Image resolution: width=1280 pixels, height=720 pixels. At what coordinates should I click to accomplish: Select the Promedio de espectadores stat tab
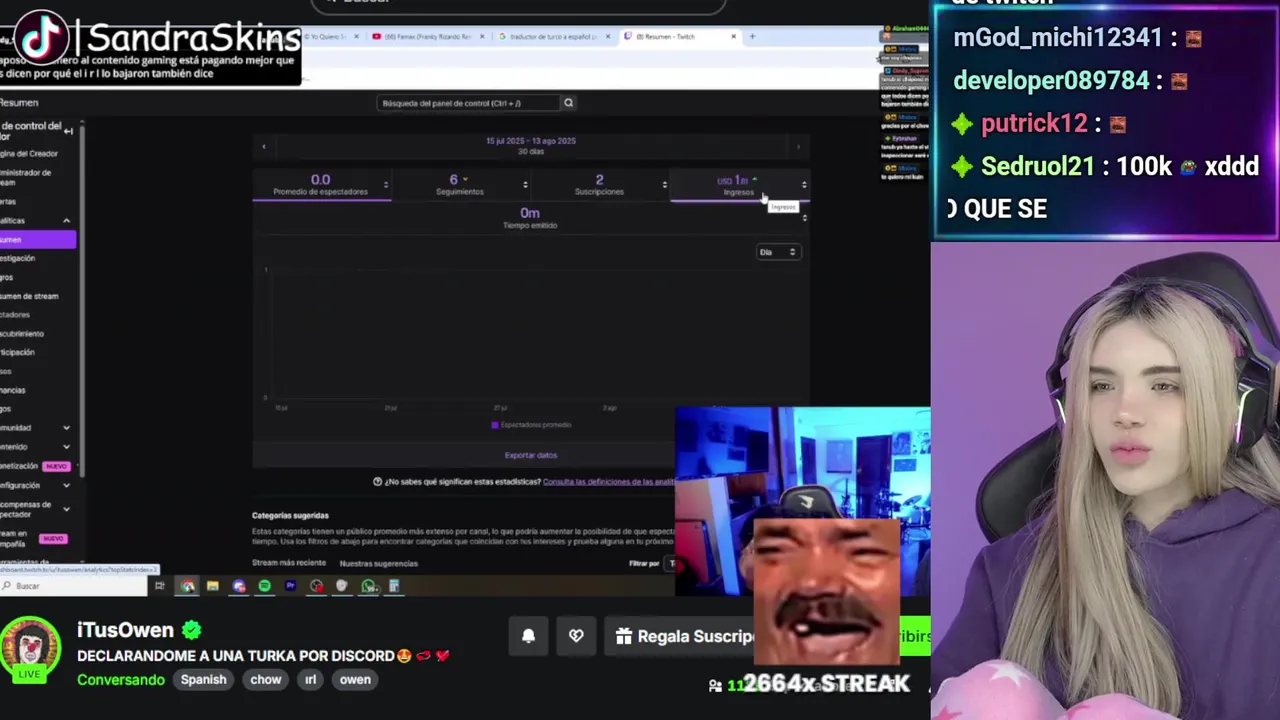point(321,185)
